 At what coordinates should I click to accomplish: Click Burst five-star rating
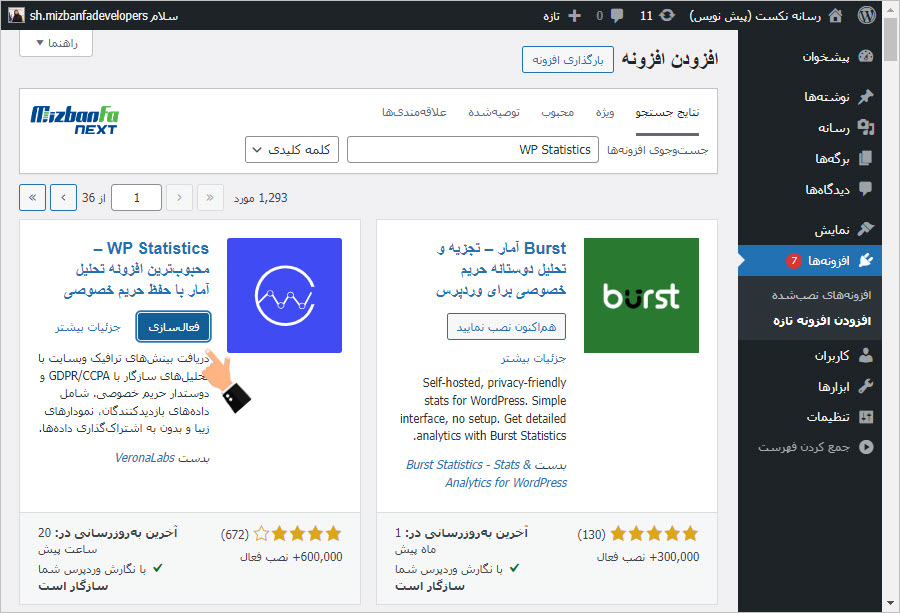click(654, 534)
